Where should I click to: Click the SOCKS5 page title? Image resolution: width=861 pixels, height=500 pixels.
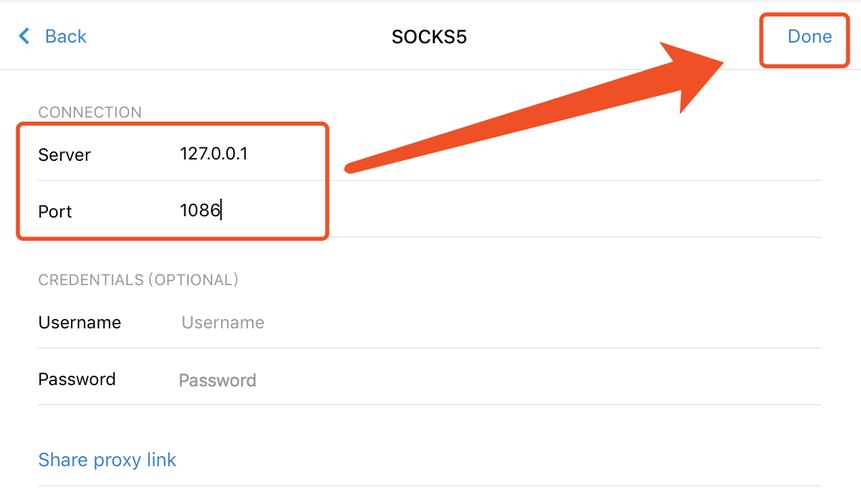429,37
